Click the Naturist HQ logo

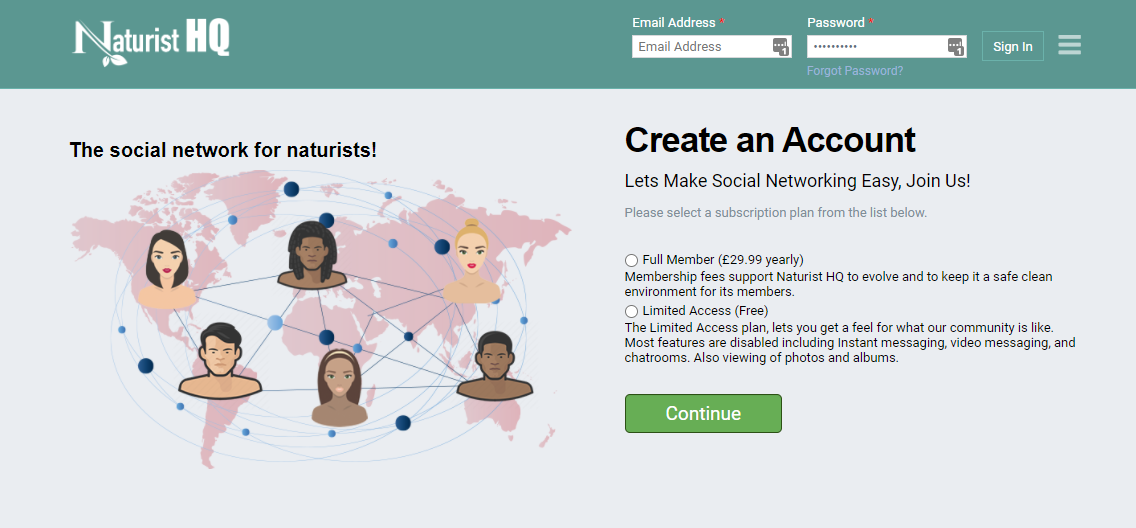click(151, 42)
